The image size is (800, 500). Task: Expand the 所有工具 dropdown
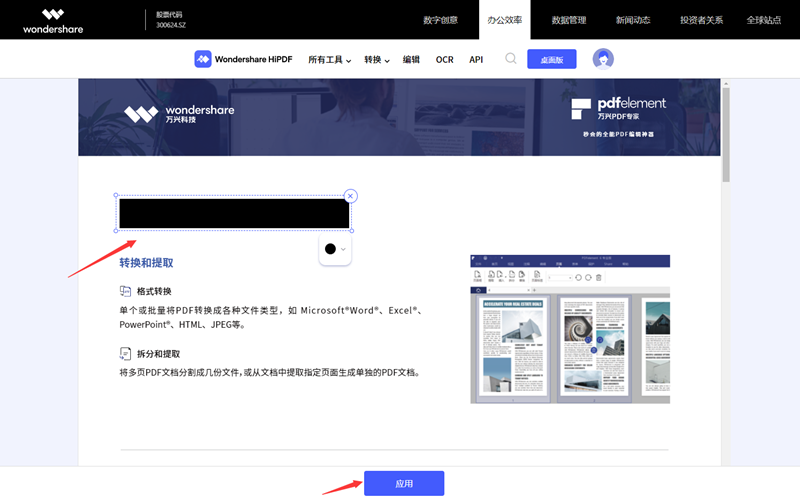(x=329, y=60)
